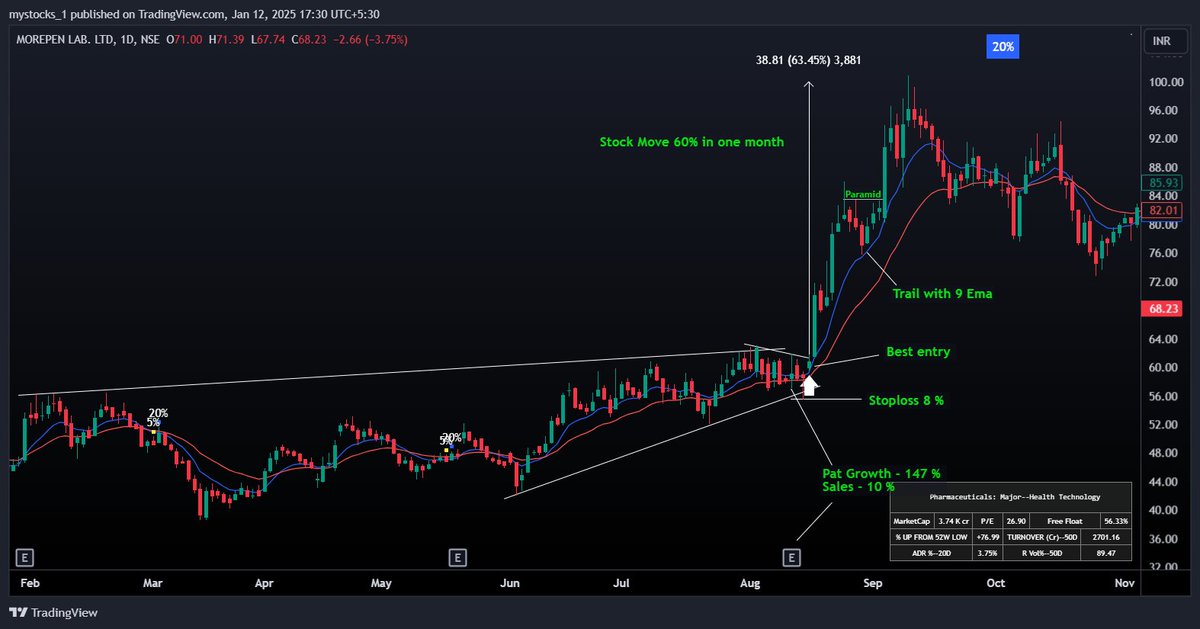Click the '+76.99' 52W low value
1200x629 pixels.
tap(988, 537)
